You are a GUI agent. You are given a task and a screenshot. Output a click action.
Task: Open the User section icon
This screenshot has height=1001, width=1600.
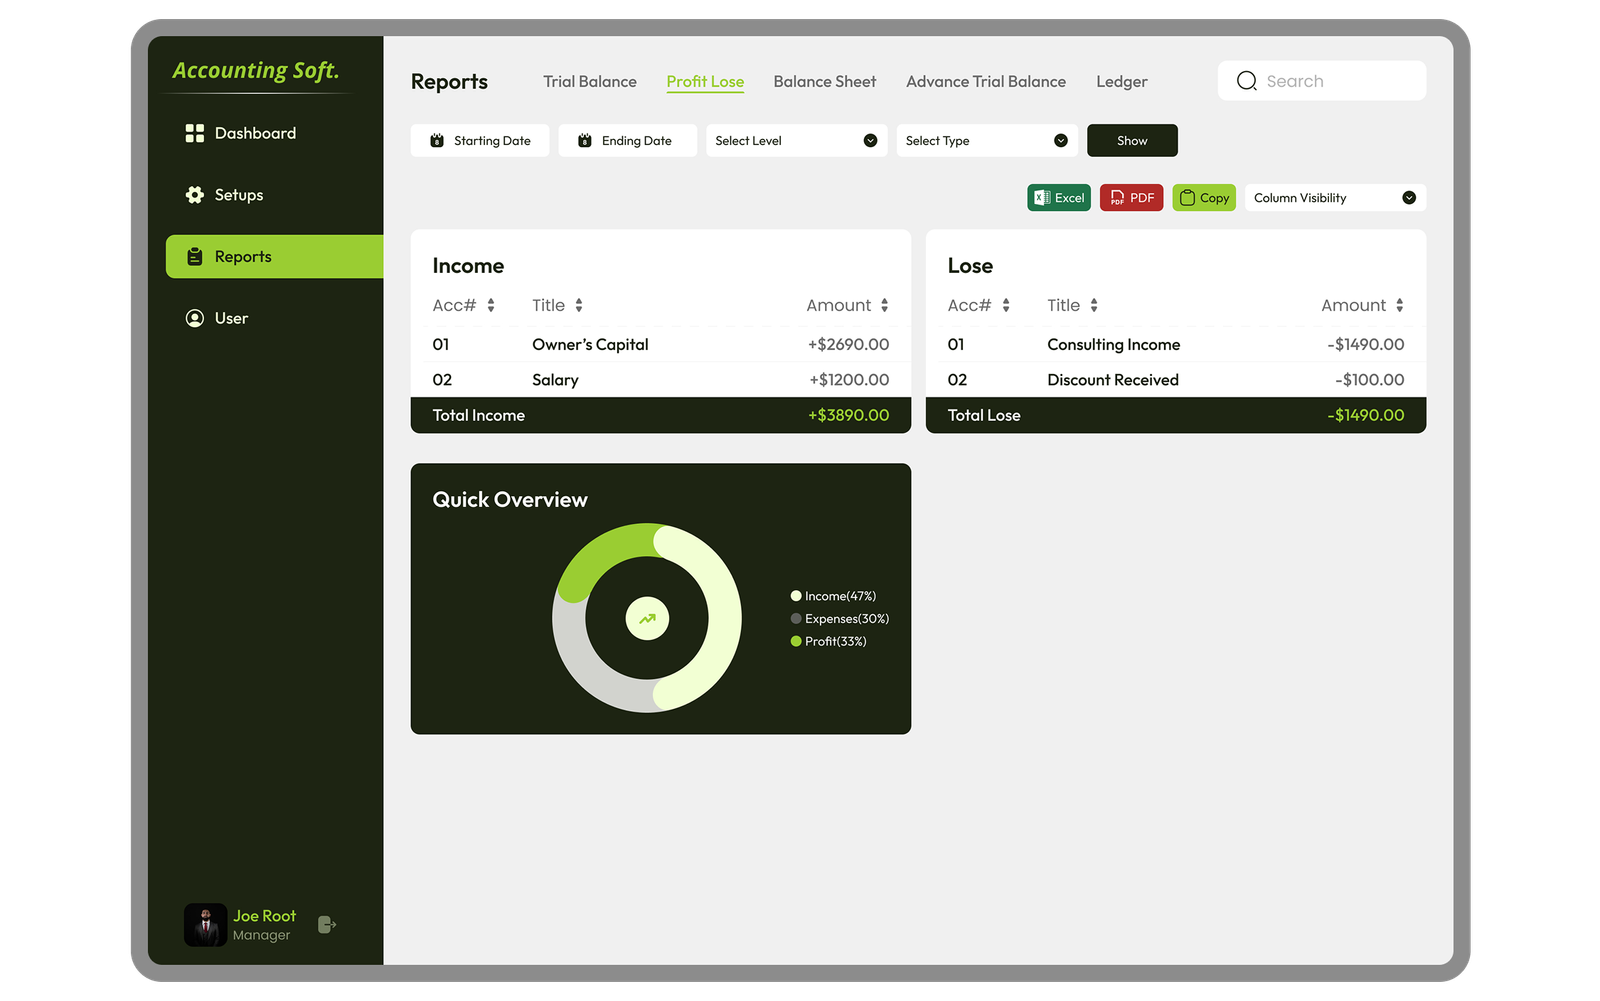point(194,318)
